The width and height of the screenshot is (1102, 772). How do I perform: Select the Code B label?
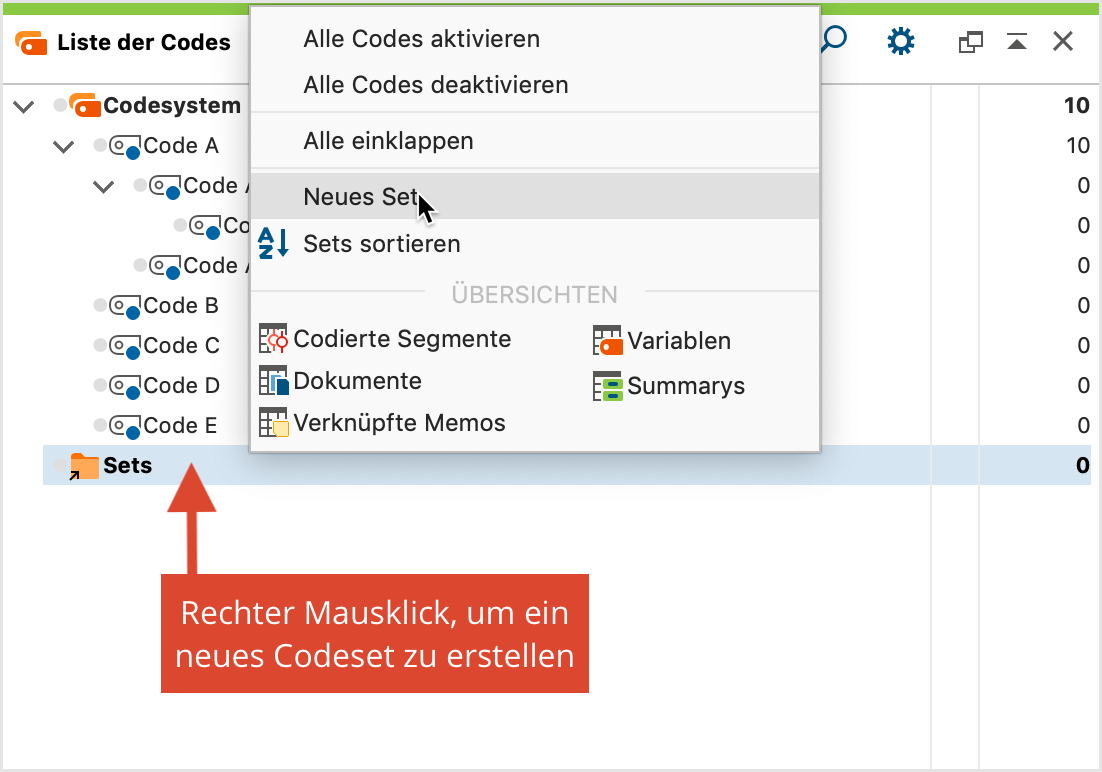point(181,306)
